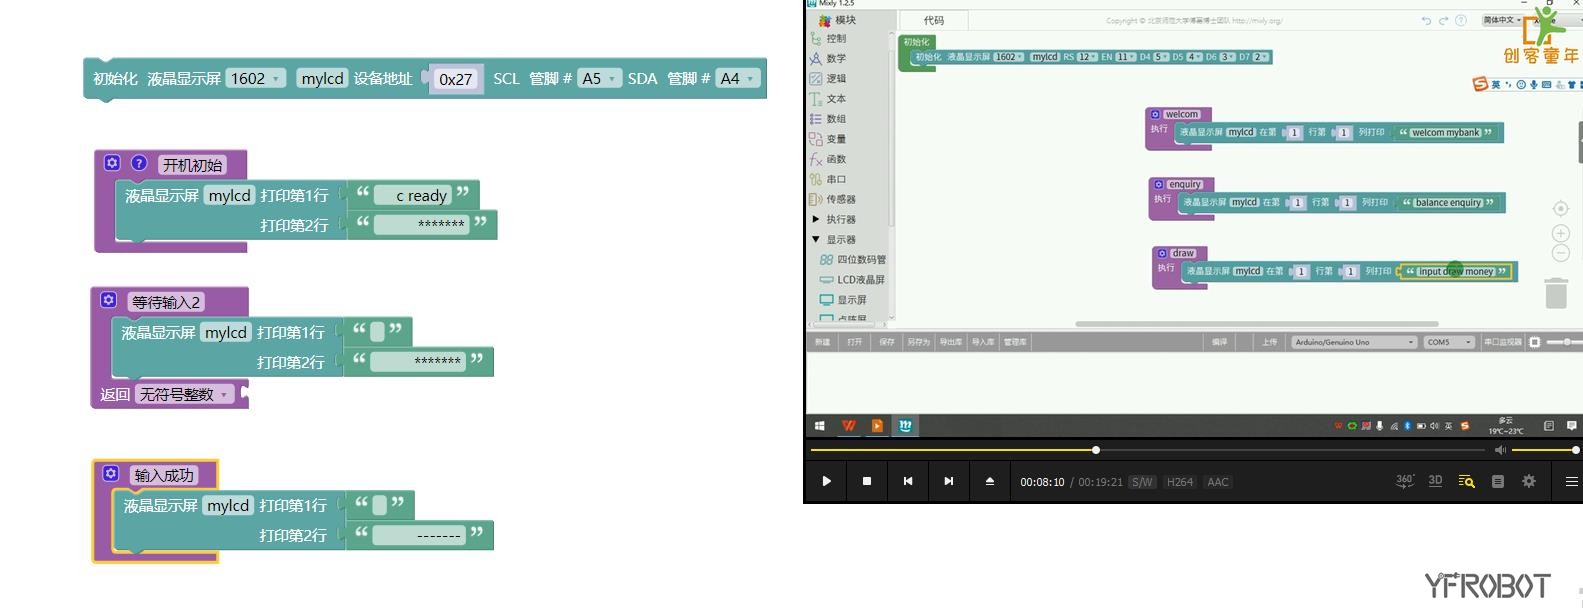Click the Play button in video player
Viewport: 1583px width, 608px height.
(x=826, y=481)
